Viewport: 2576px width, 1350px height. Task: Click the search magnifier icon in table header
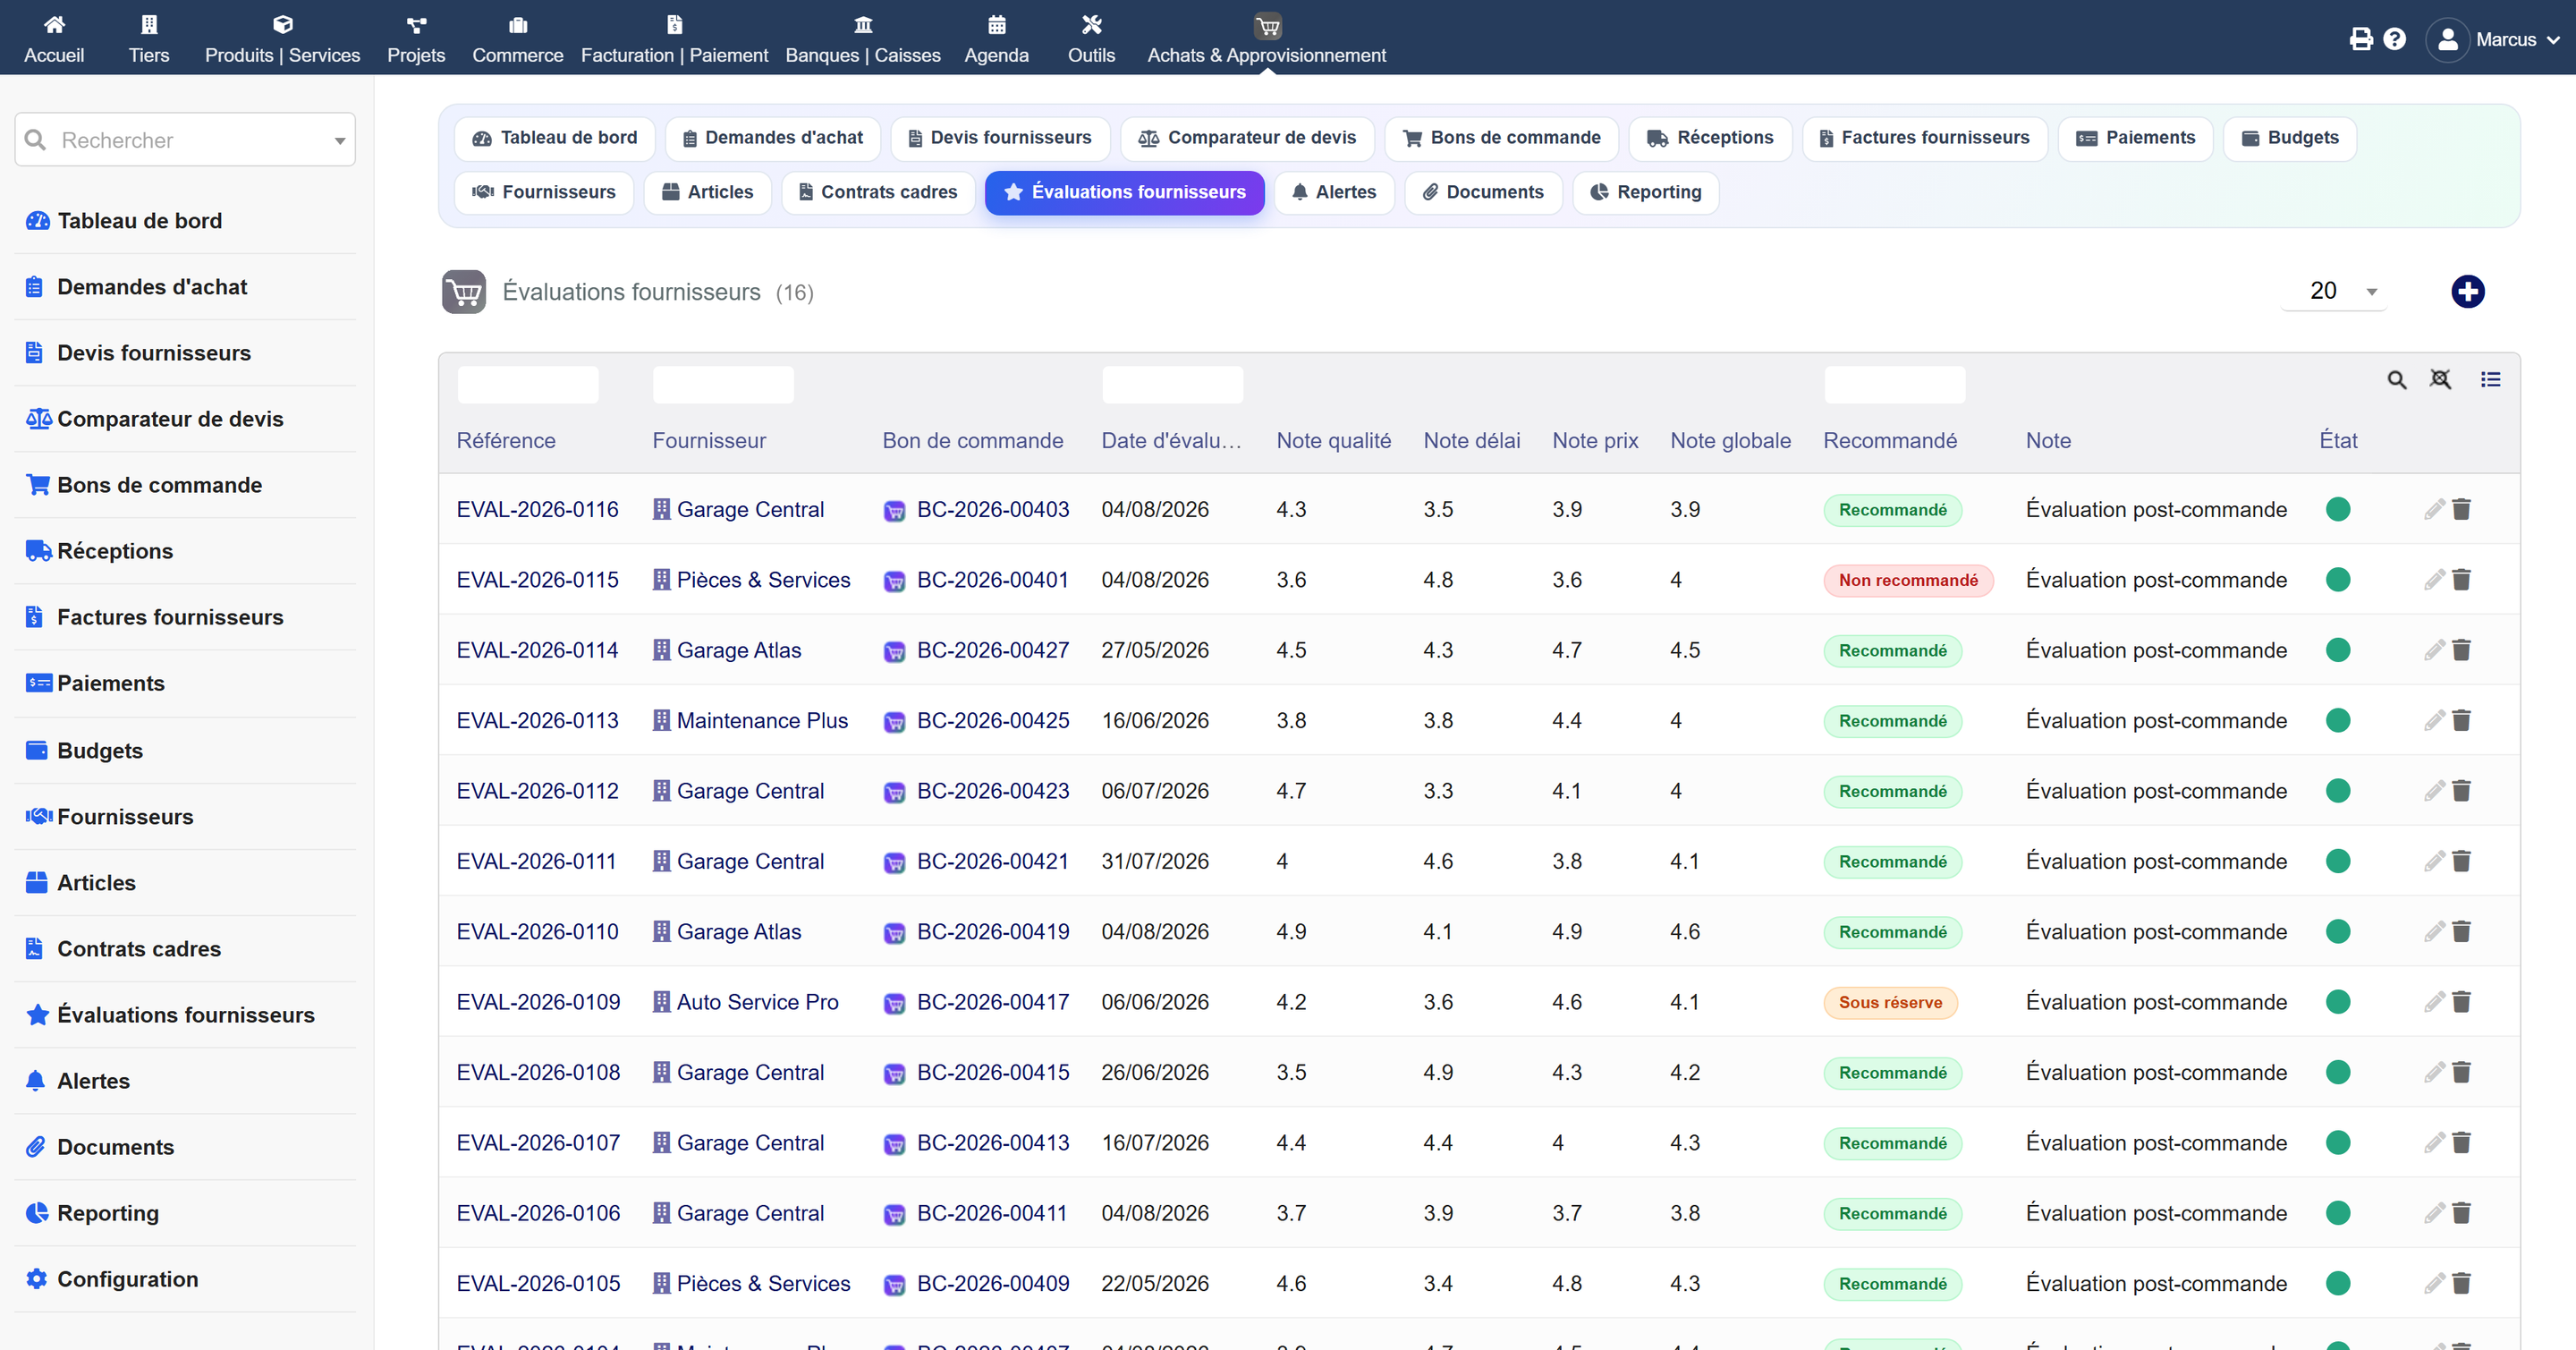tap(2396, 380)
